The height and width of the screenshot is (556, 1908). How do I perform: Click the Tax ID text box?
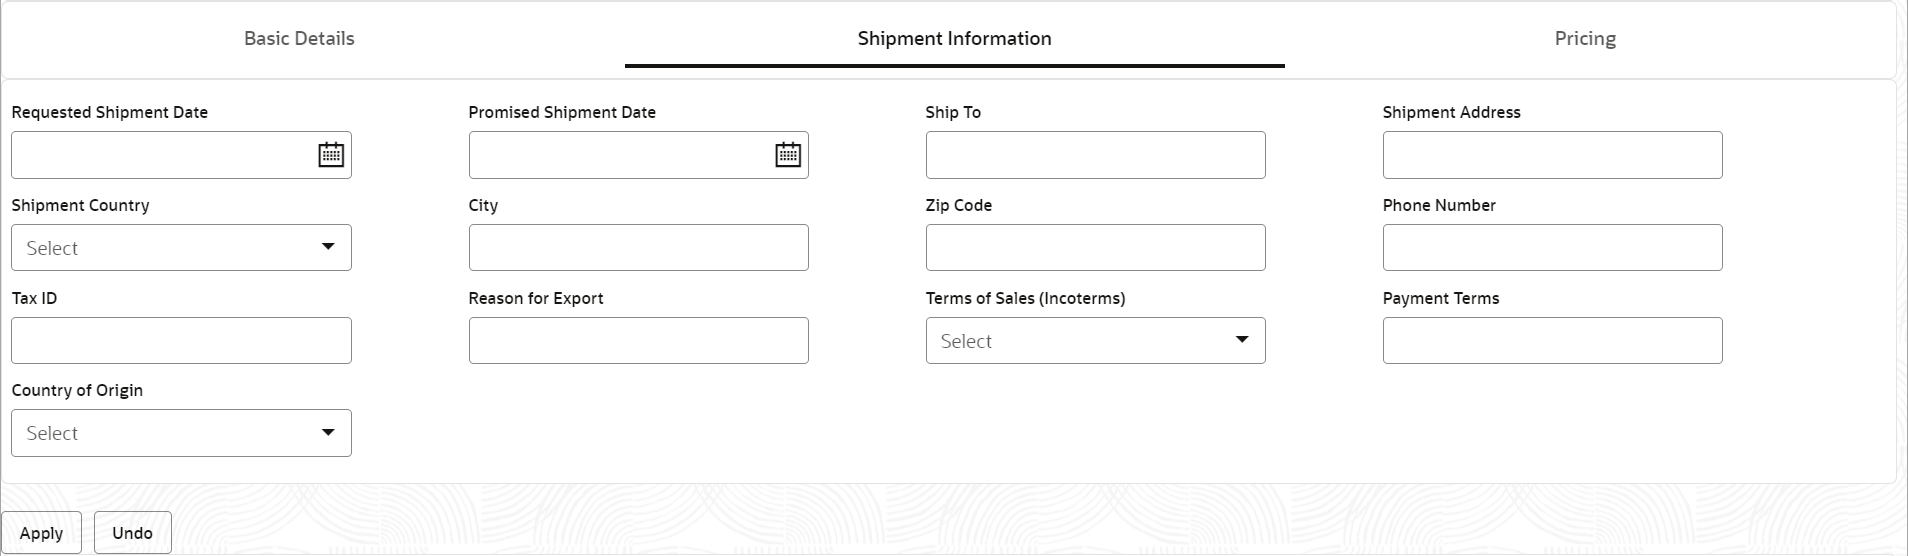point(181,341)
